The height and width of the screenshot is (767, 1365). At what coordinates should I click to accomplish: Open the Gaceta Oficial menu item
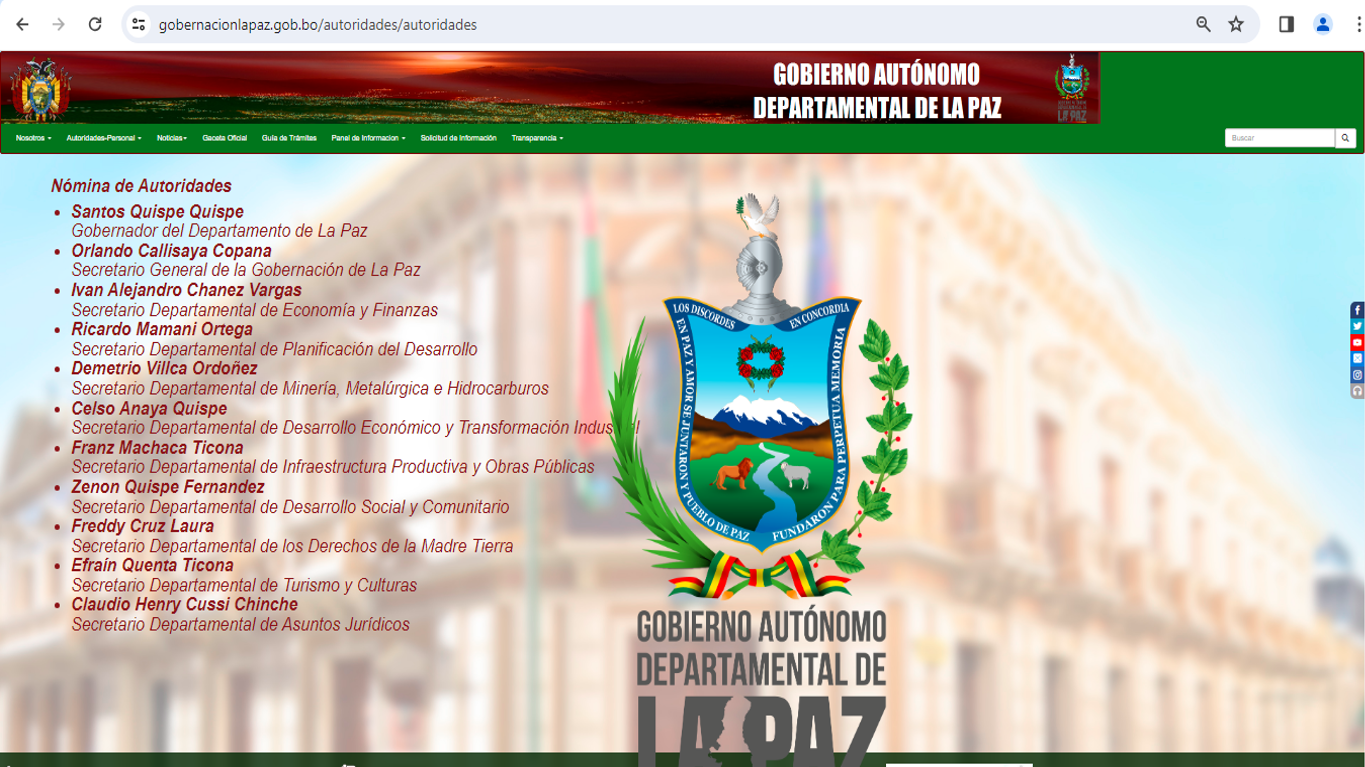coord(224,138)
